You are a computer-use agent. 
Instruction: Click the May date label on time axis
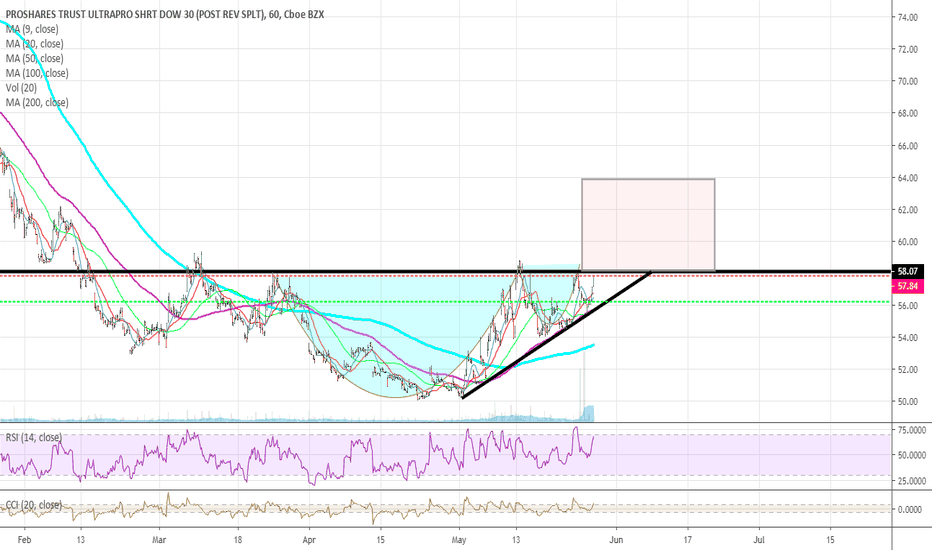(x=459, y=540)
